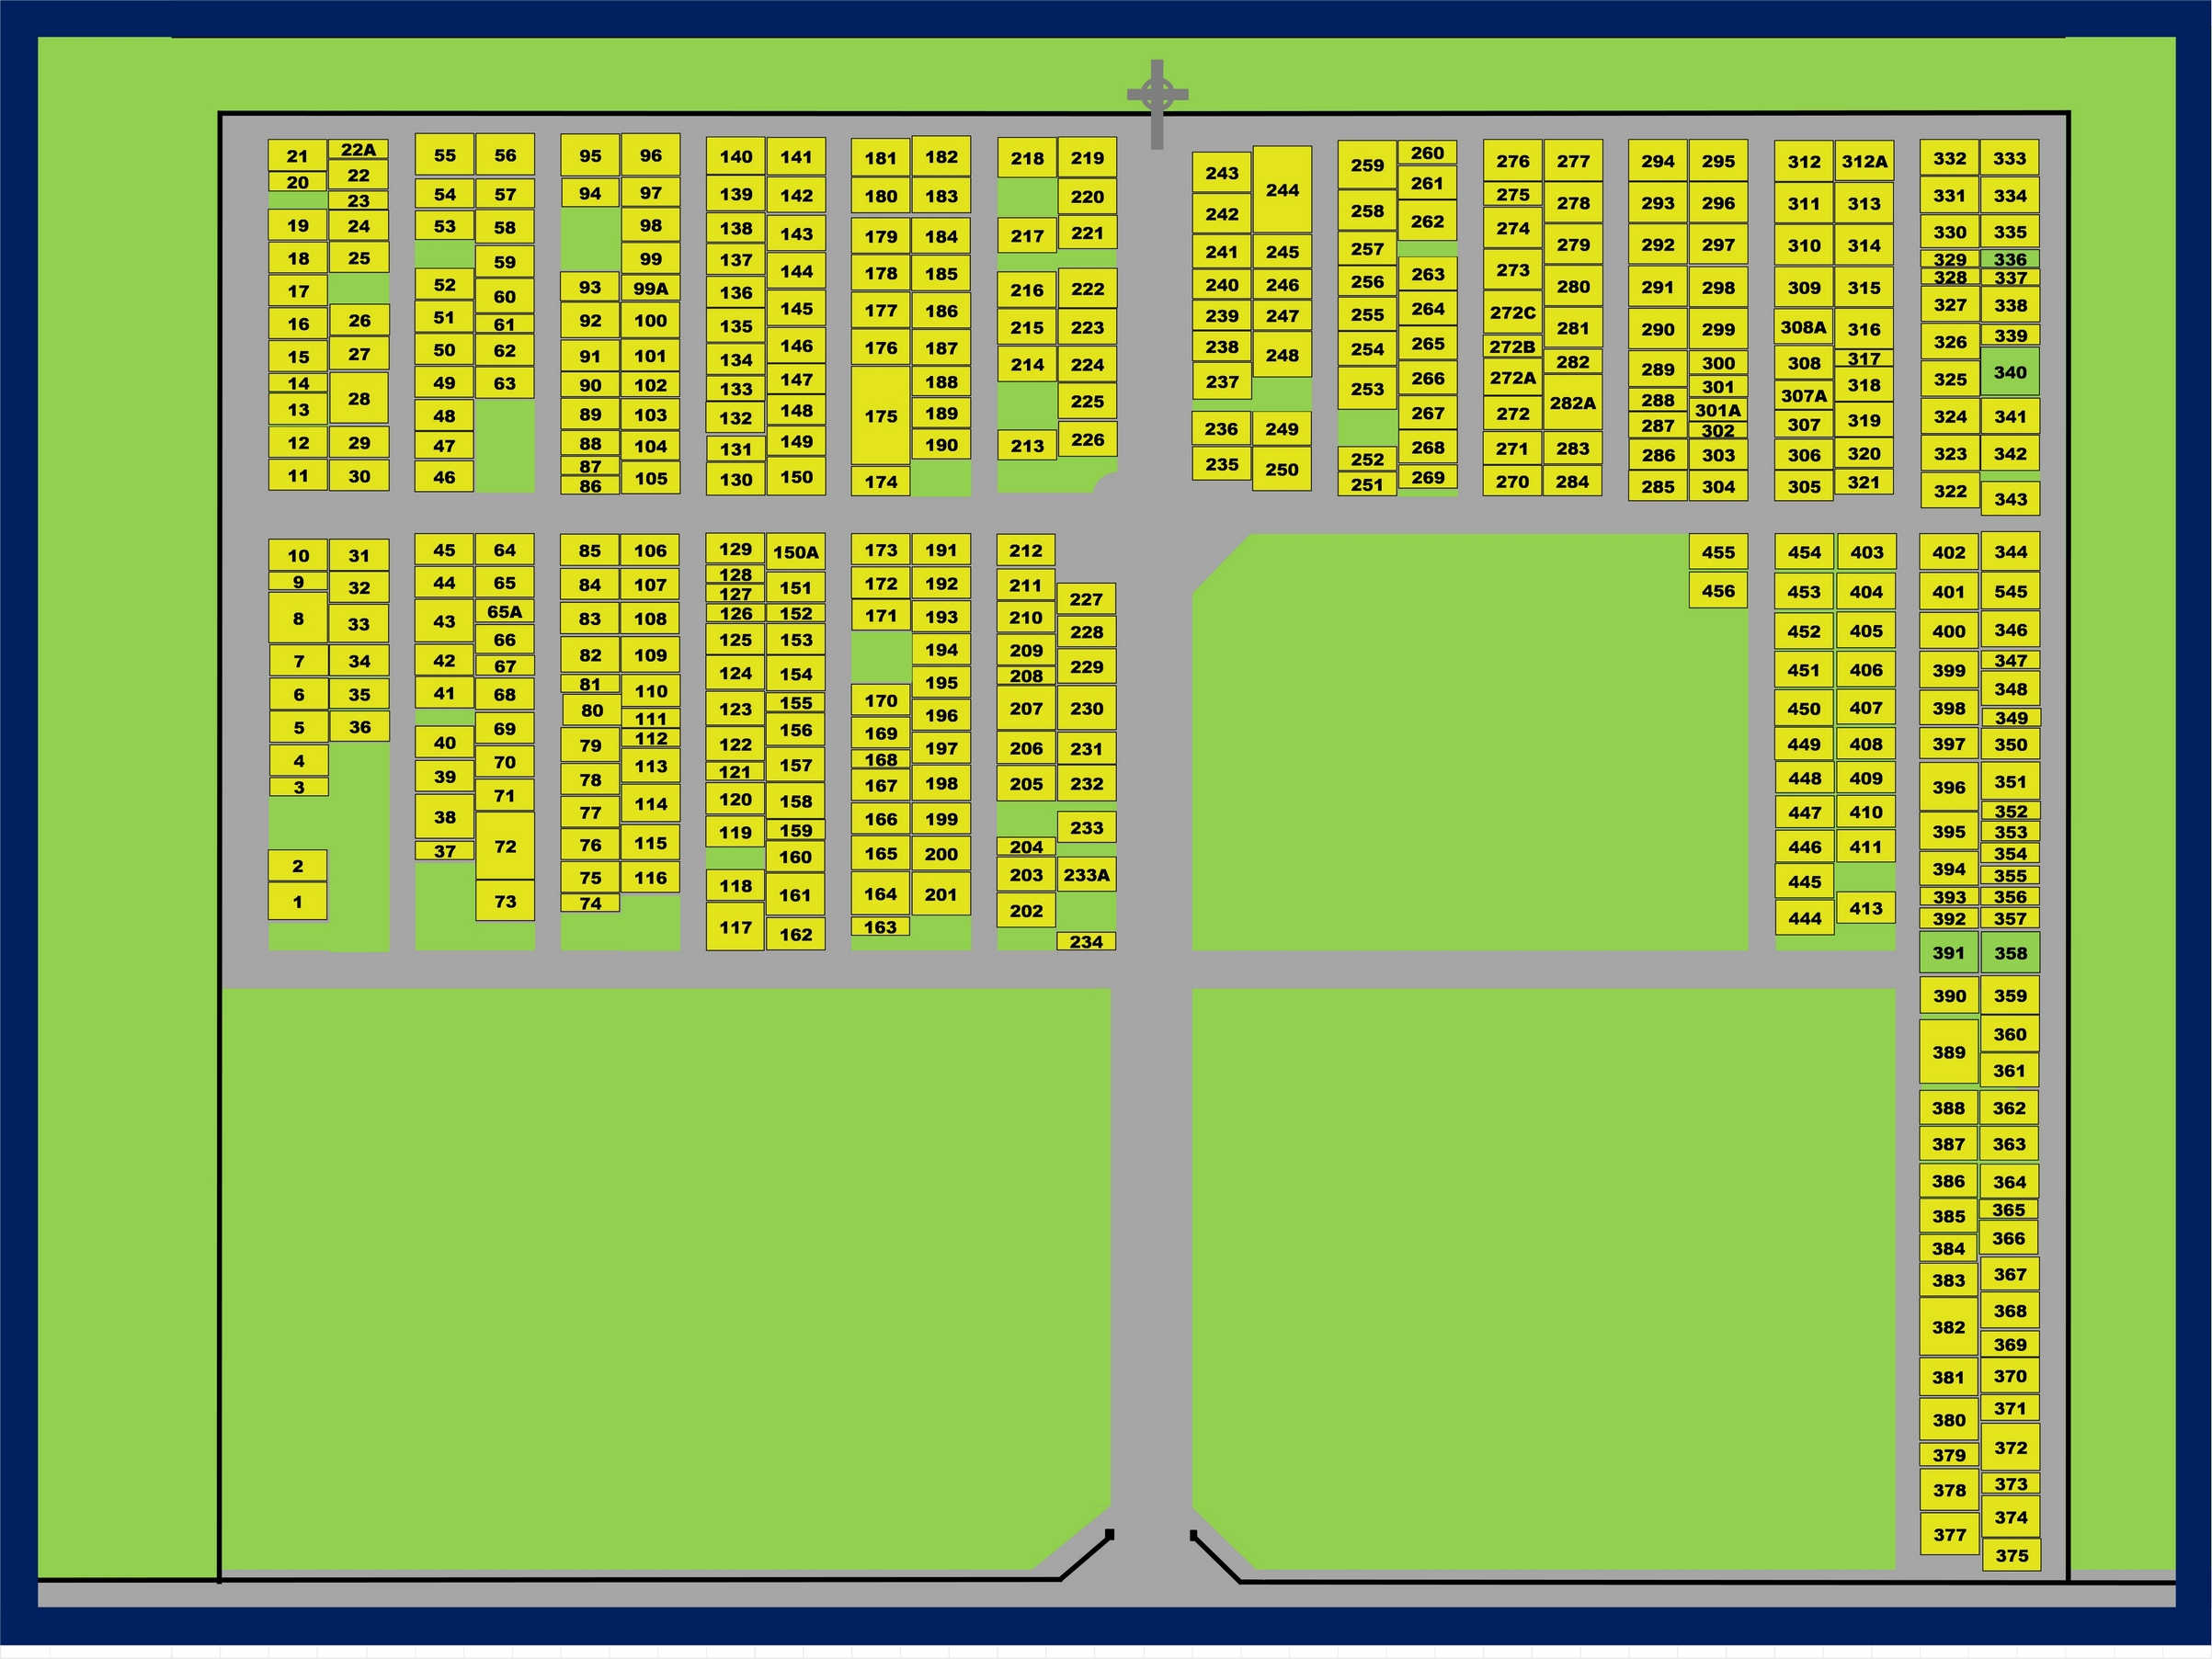Image resolution: width=2212 pixels, height=1659 pixels.
Task: Select plot 72
Action: [505, 846]
